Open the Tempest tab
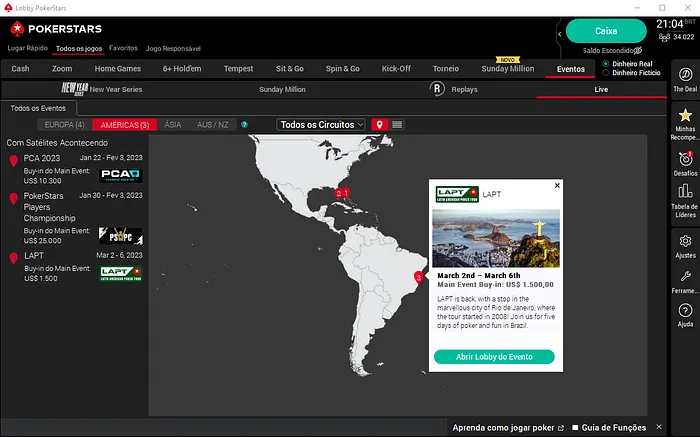Image resolution: width=700 pixels, height=437 pixels. click(238, 69)
